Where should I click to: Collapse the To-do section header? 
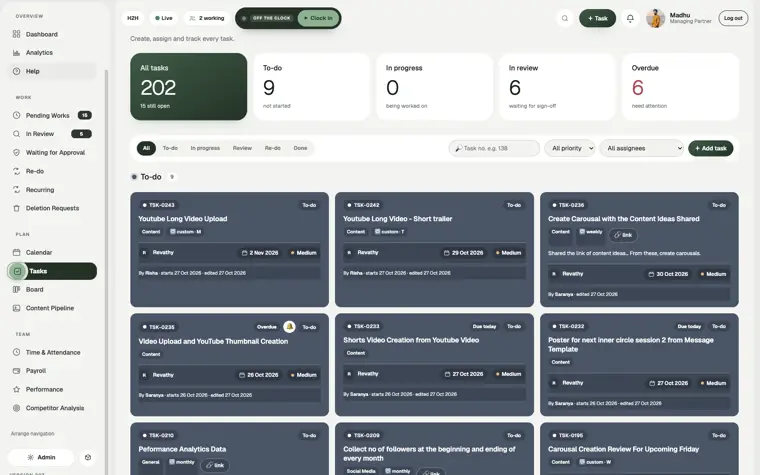point(153,177)
